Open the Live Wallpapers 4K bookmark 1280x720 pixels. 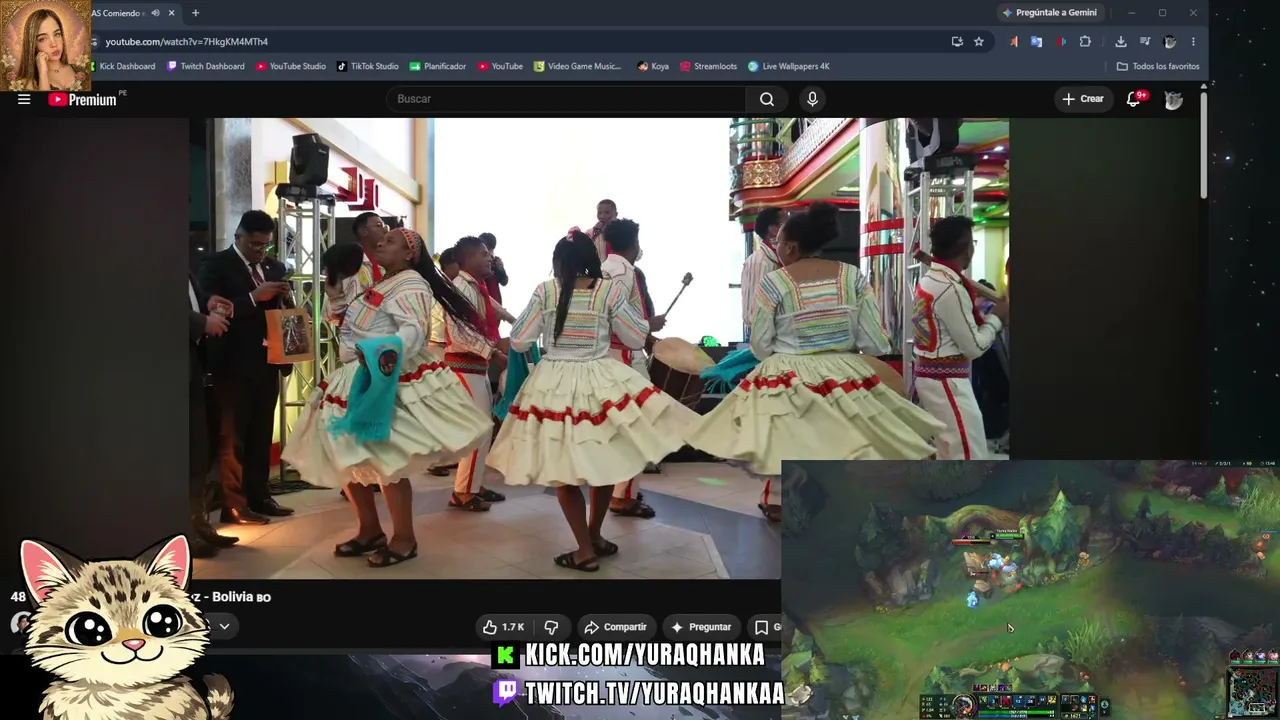pyautogui.click(x=789, y=67)
